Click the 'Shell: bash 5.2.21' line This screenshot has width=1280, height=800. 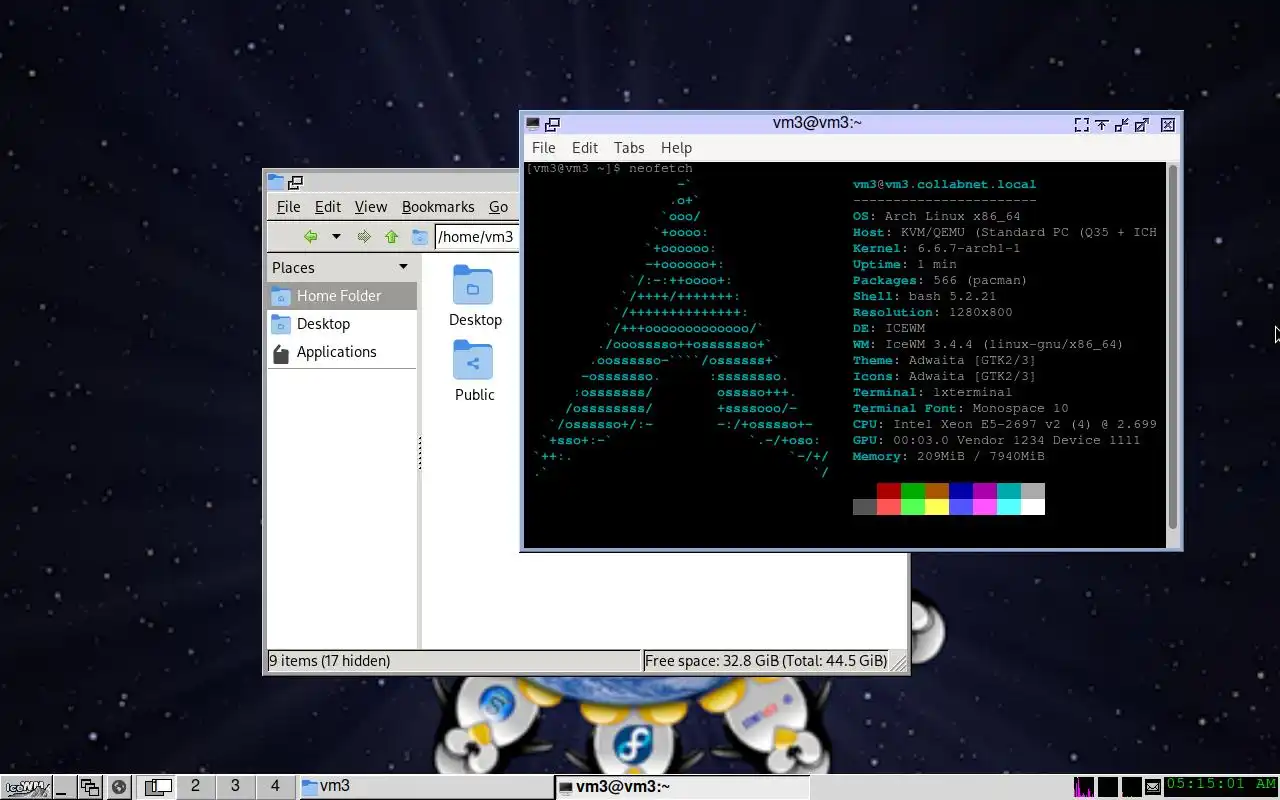924,296
